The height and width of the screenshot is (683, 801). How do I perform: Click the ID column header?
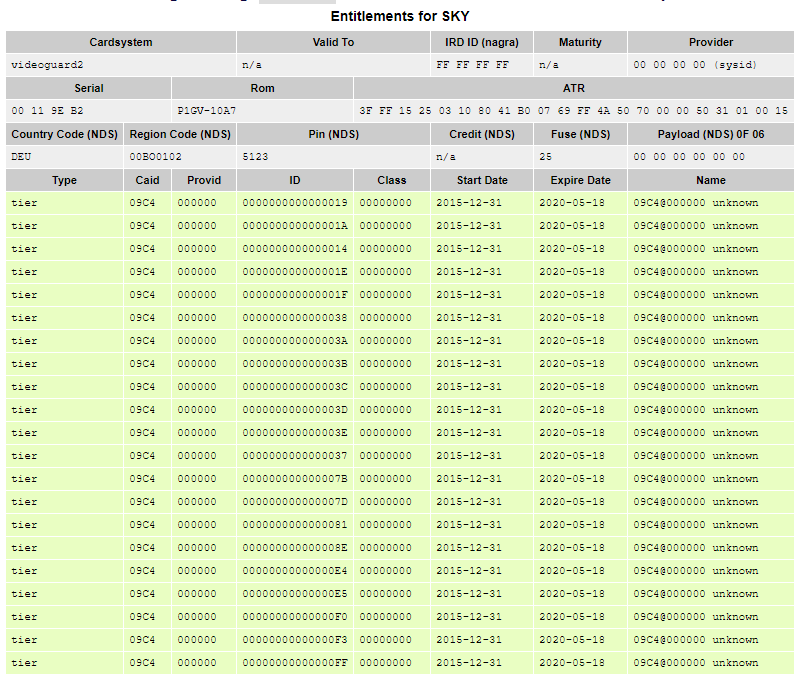pos(295,180)
